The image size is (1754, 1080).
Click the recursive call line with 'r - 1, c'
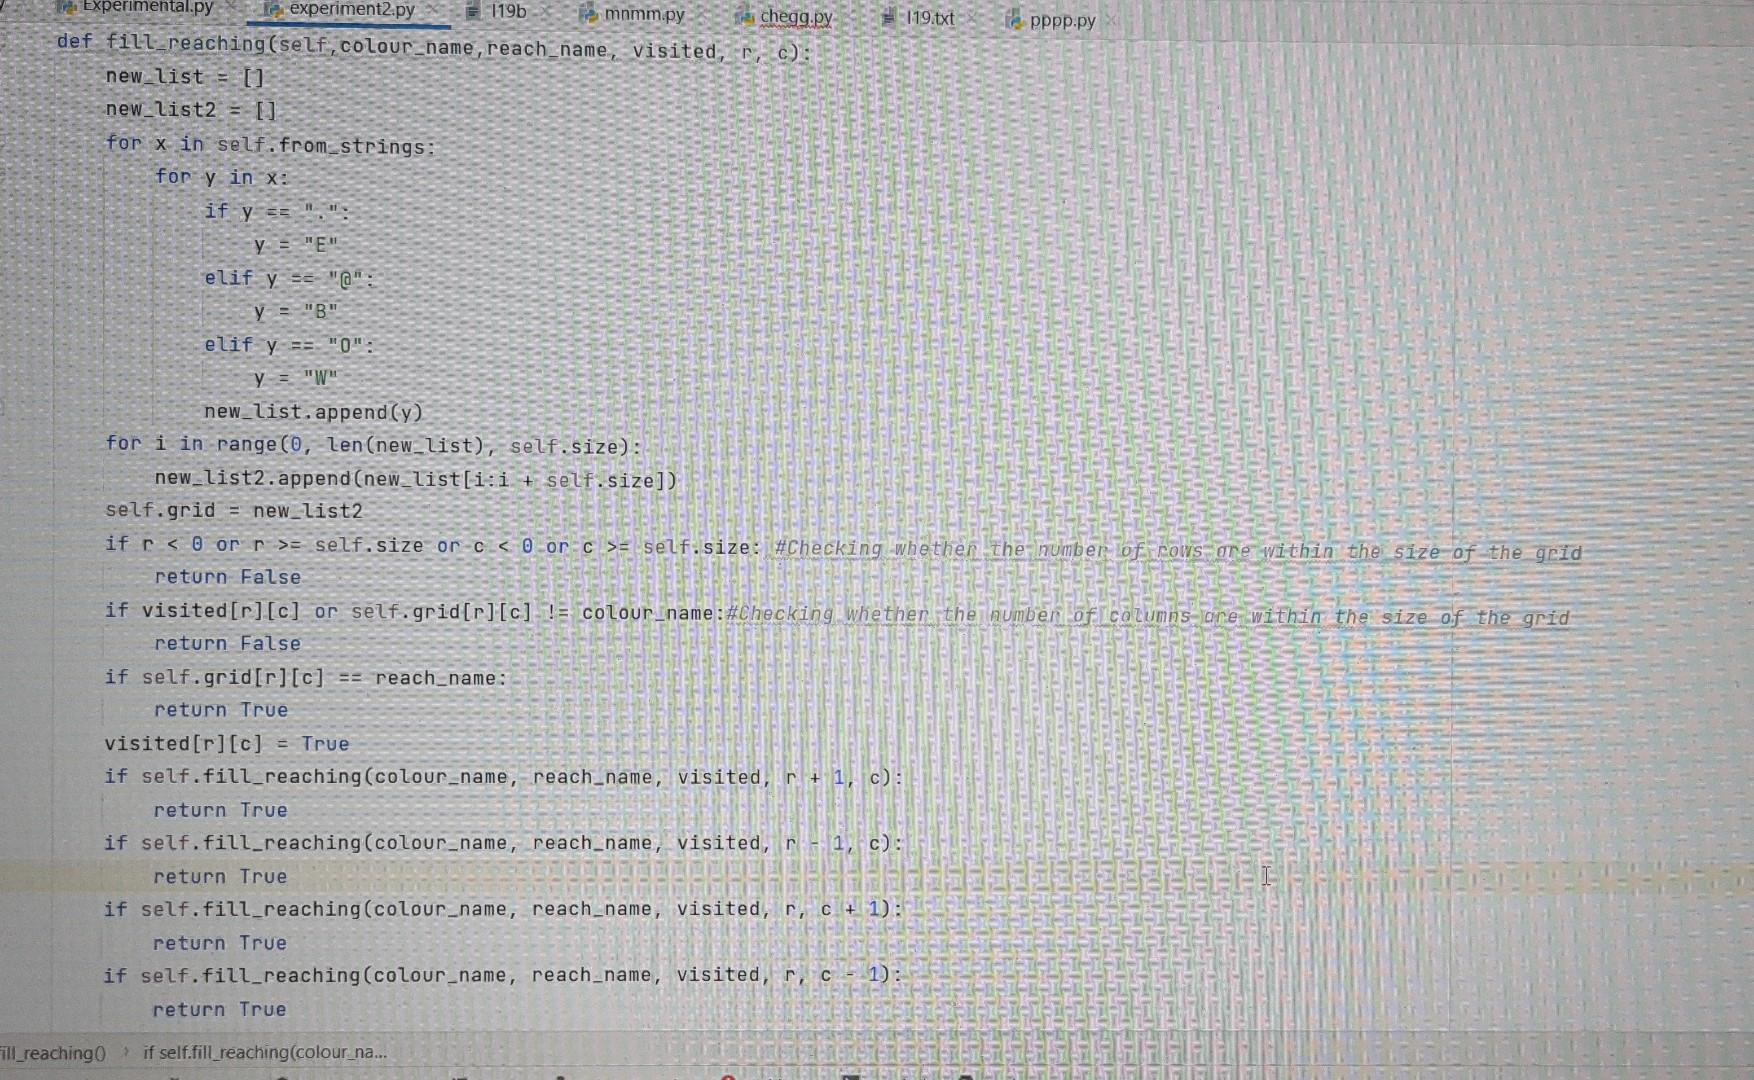pos(503,843)
